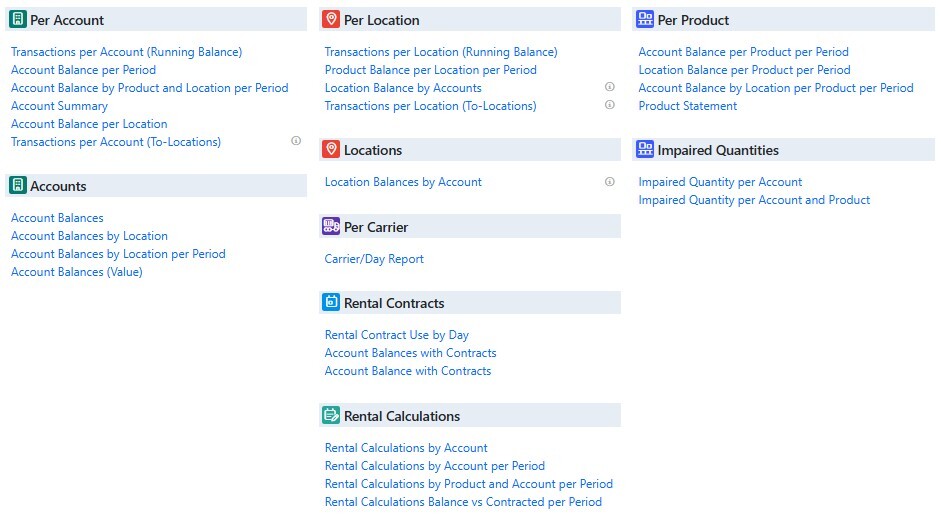Click the Impaired Quantities section icon
This screenshot has width=941, height=521.
pos(645,149)
